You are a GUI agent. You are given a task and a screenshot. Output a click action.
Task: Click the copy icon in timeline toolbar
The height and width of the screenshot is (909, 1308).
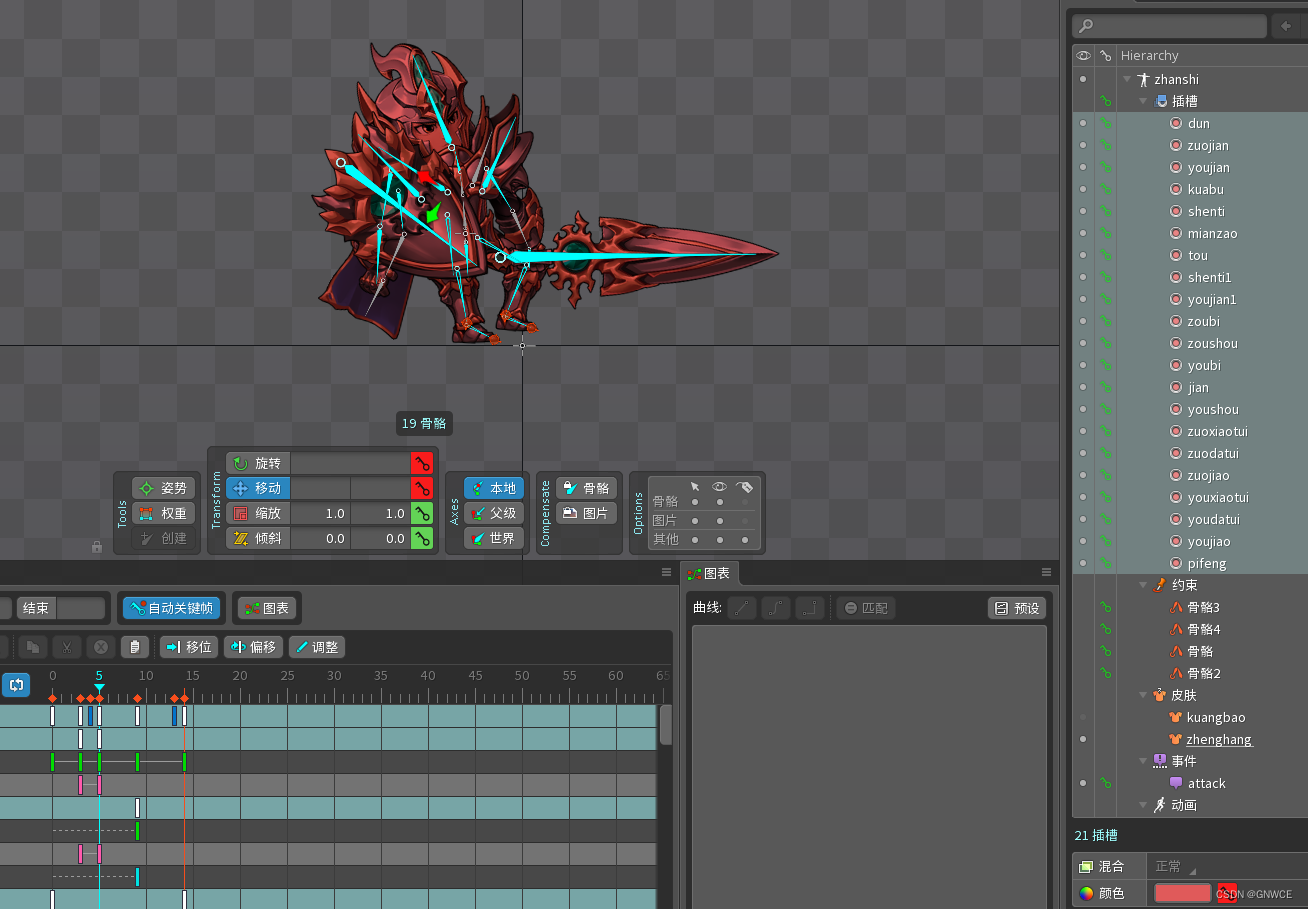click(x=32, y=647)
